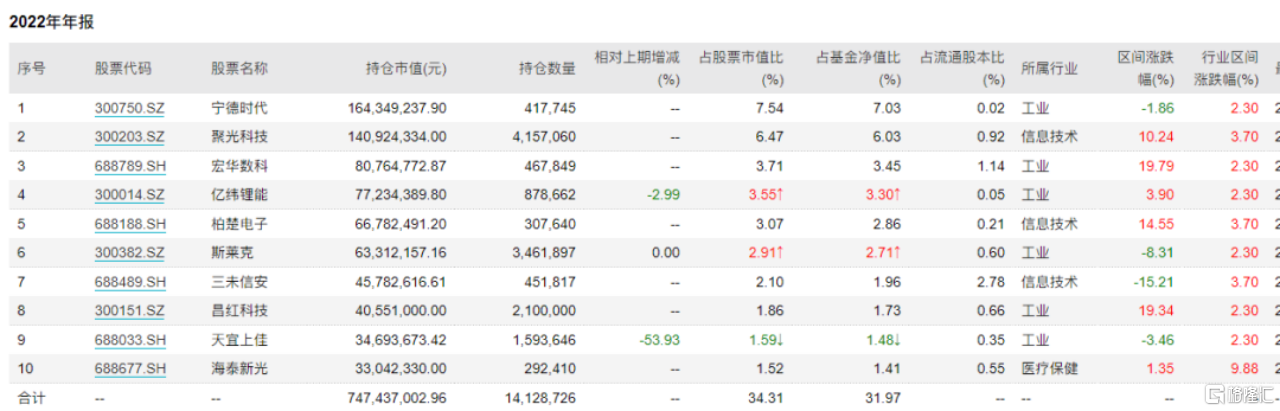Screen dimensions: 1280x411
Task: Click the 1.48↓ net value ratio
Action: pos(884,339)
